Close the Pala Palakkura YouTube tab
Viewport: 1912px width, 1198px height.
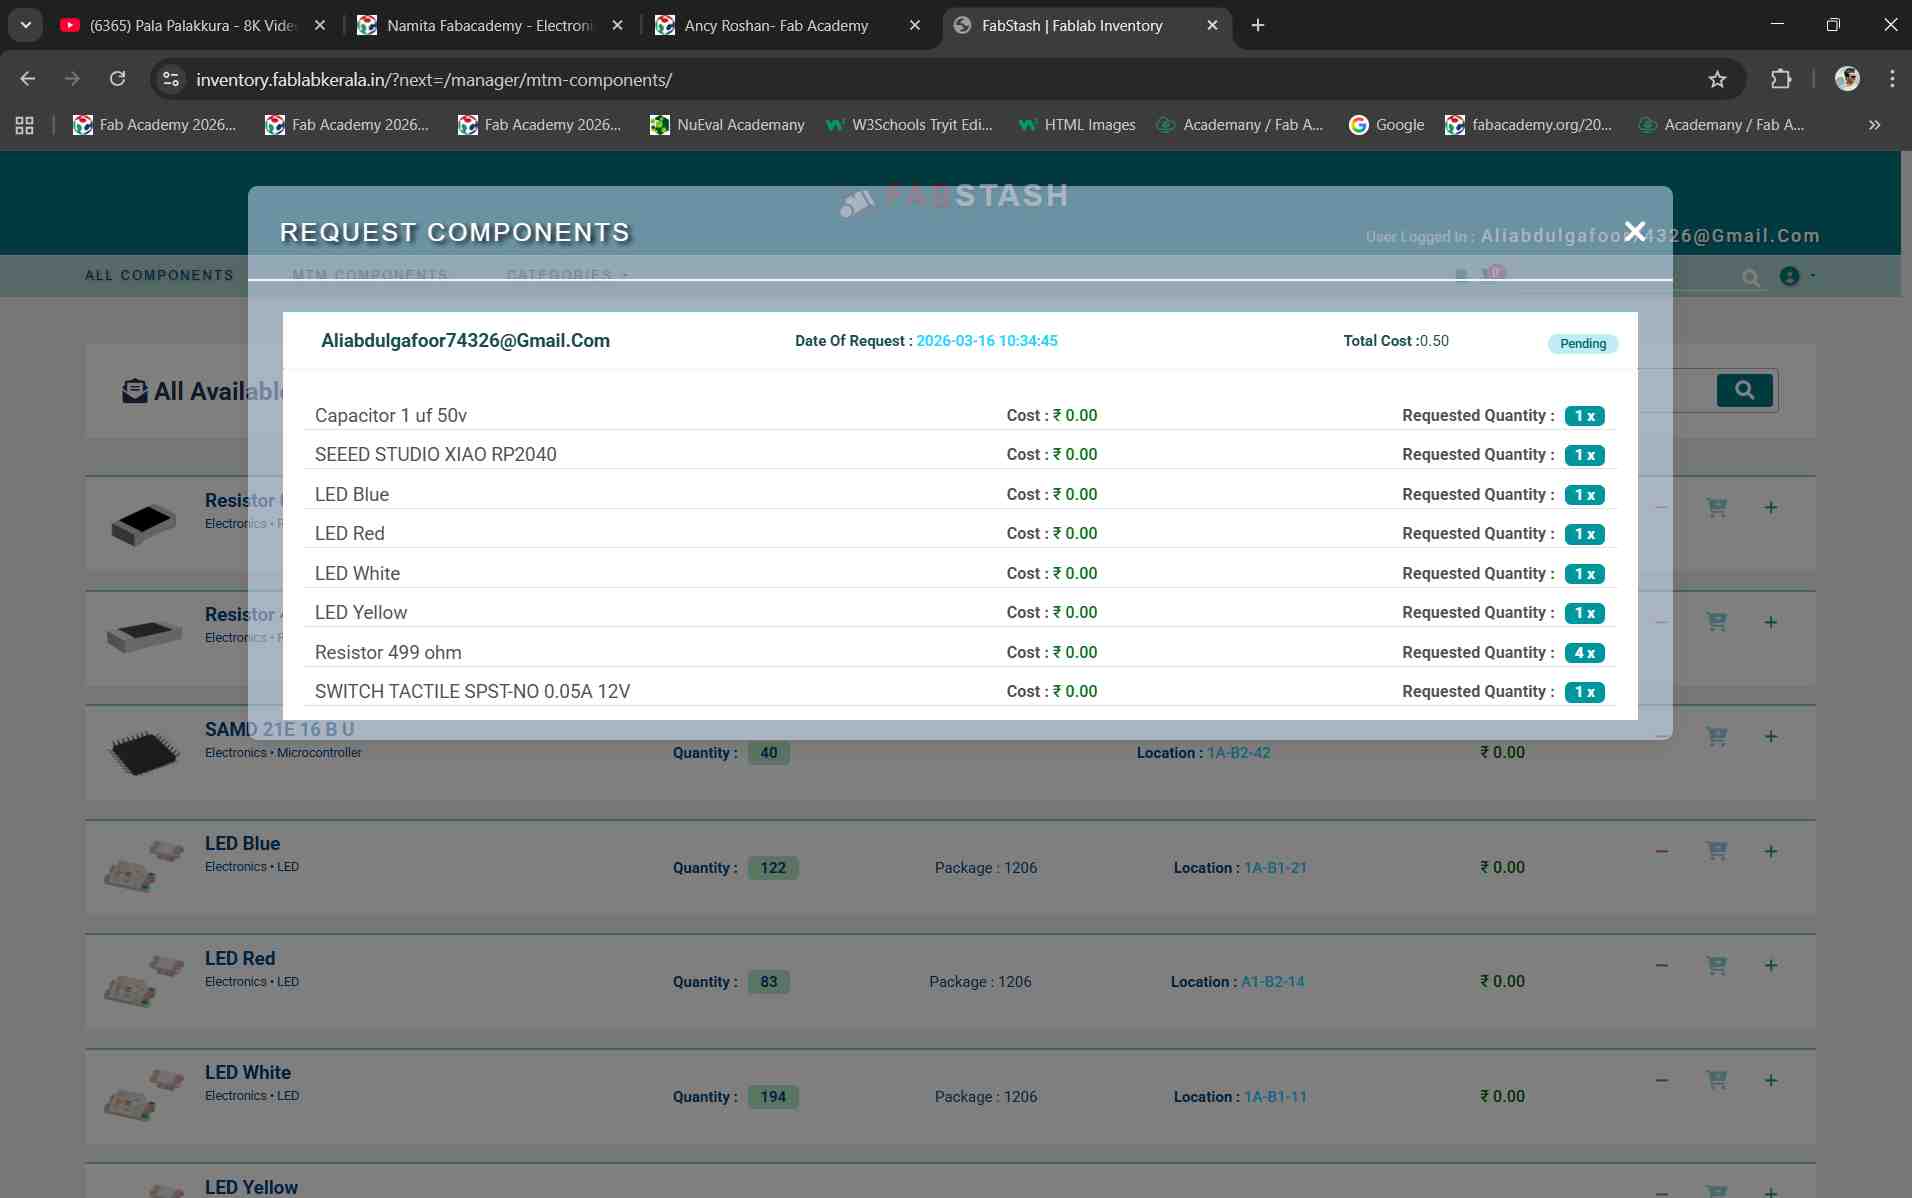click(x=320, y=25)
